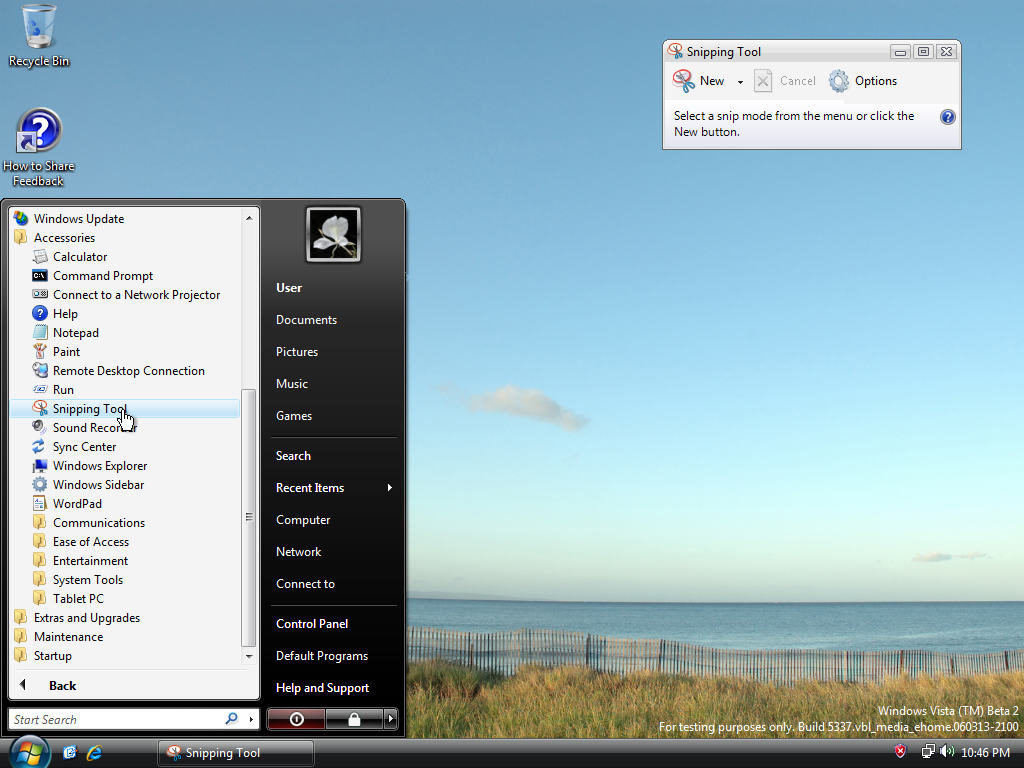Image resolution: width=1024 pixels, height=768 pixels.
Task: Open Command Prompt from Accessories list
Action: (102, 276)
